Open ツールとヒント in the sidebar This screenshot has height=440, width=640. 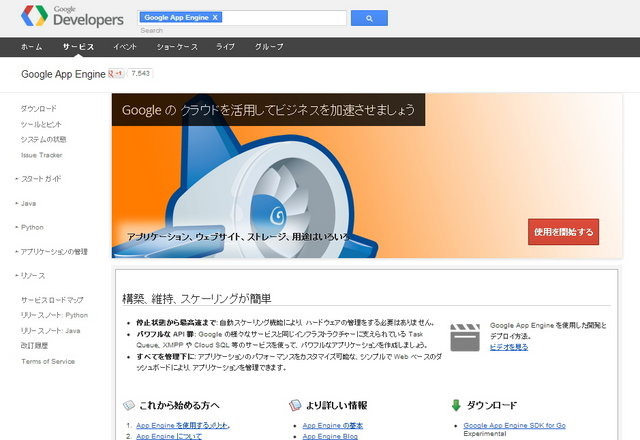(x=41, y=124)
